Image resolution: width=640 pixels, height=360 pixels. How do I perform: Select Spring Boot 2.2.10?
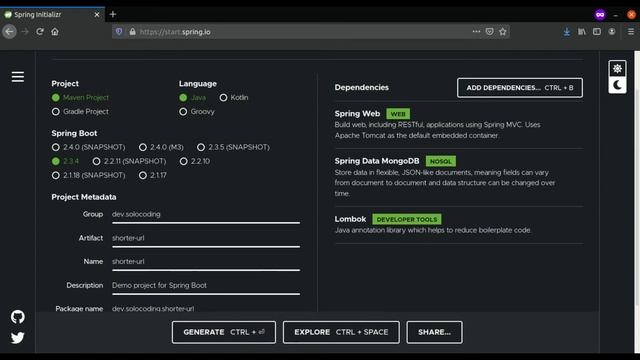pos(195,161)
